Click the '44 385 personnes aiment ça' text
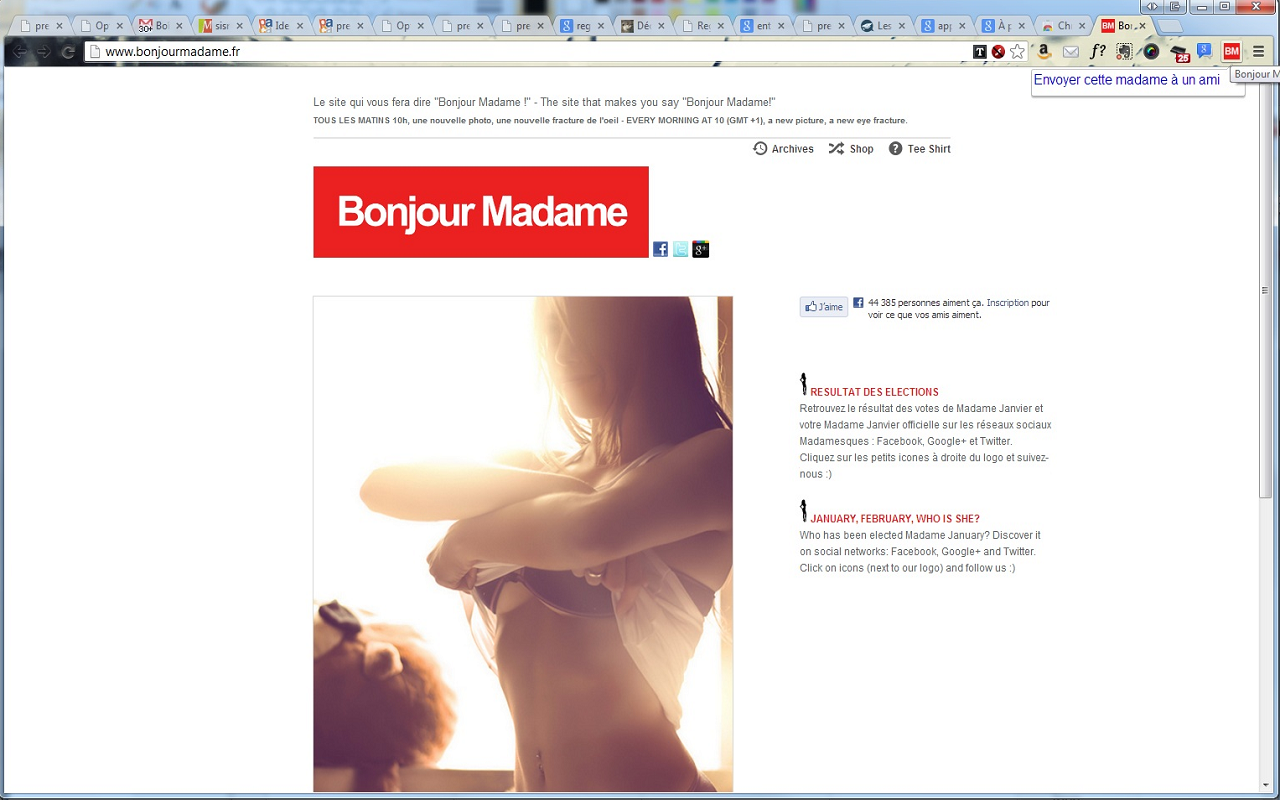This screenshot has height=800, width=1280. [925, 302]
